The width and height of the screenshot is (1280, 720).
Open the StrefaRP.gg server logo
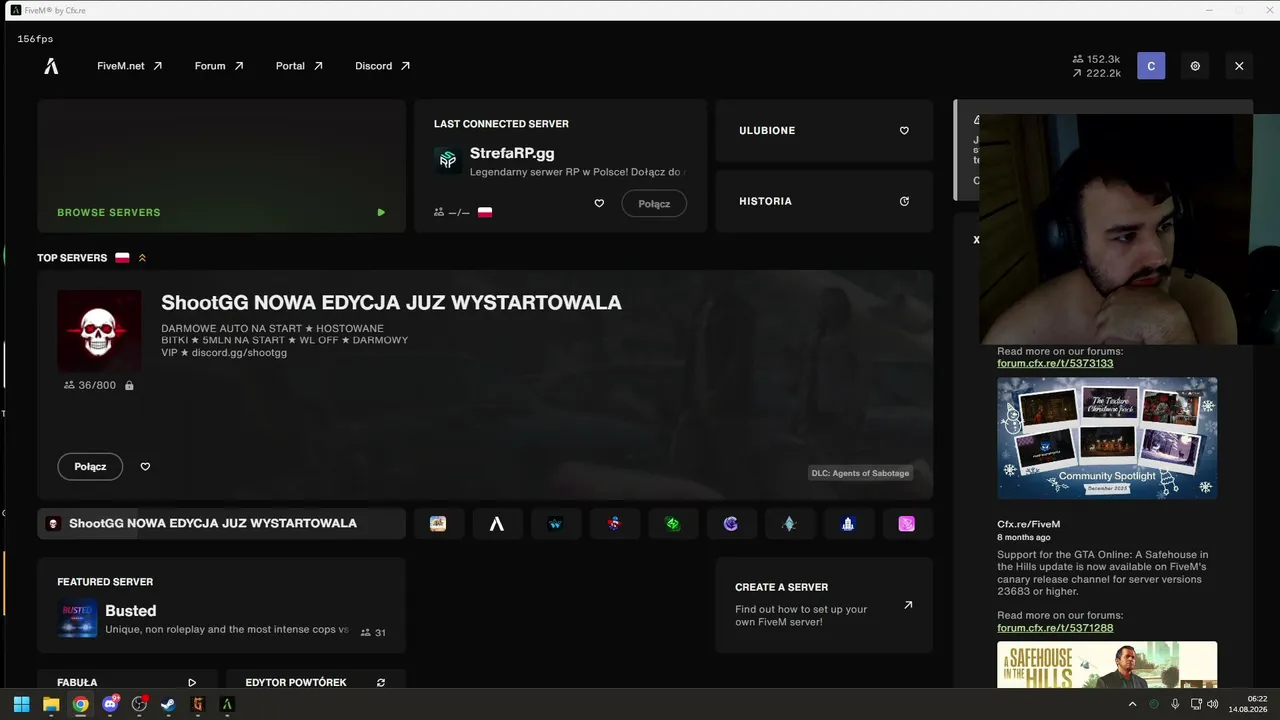pyautogui.click(x=448, y=160)
